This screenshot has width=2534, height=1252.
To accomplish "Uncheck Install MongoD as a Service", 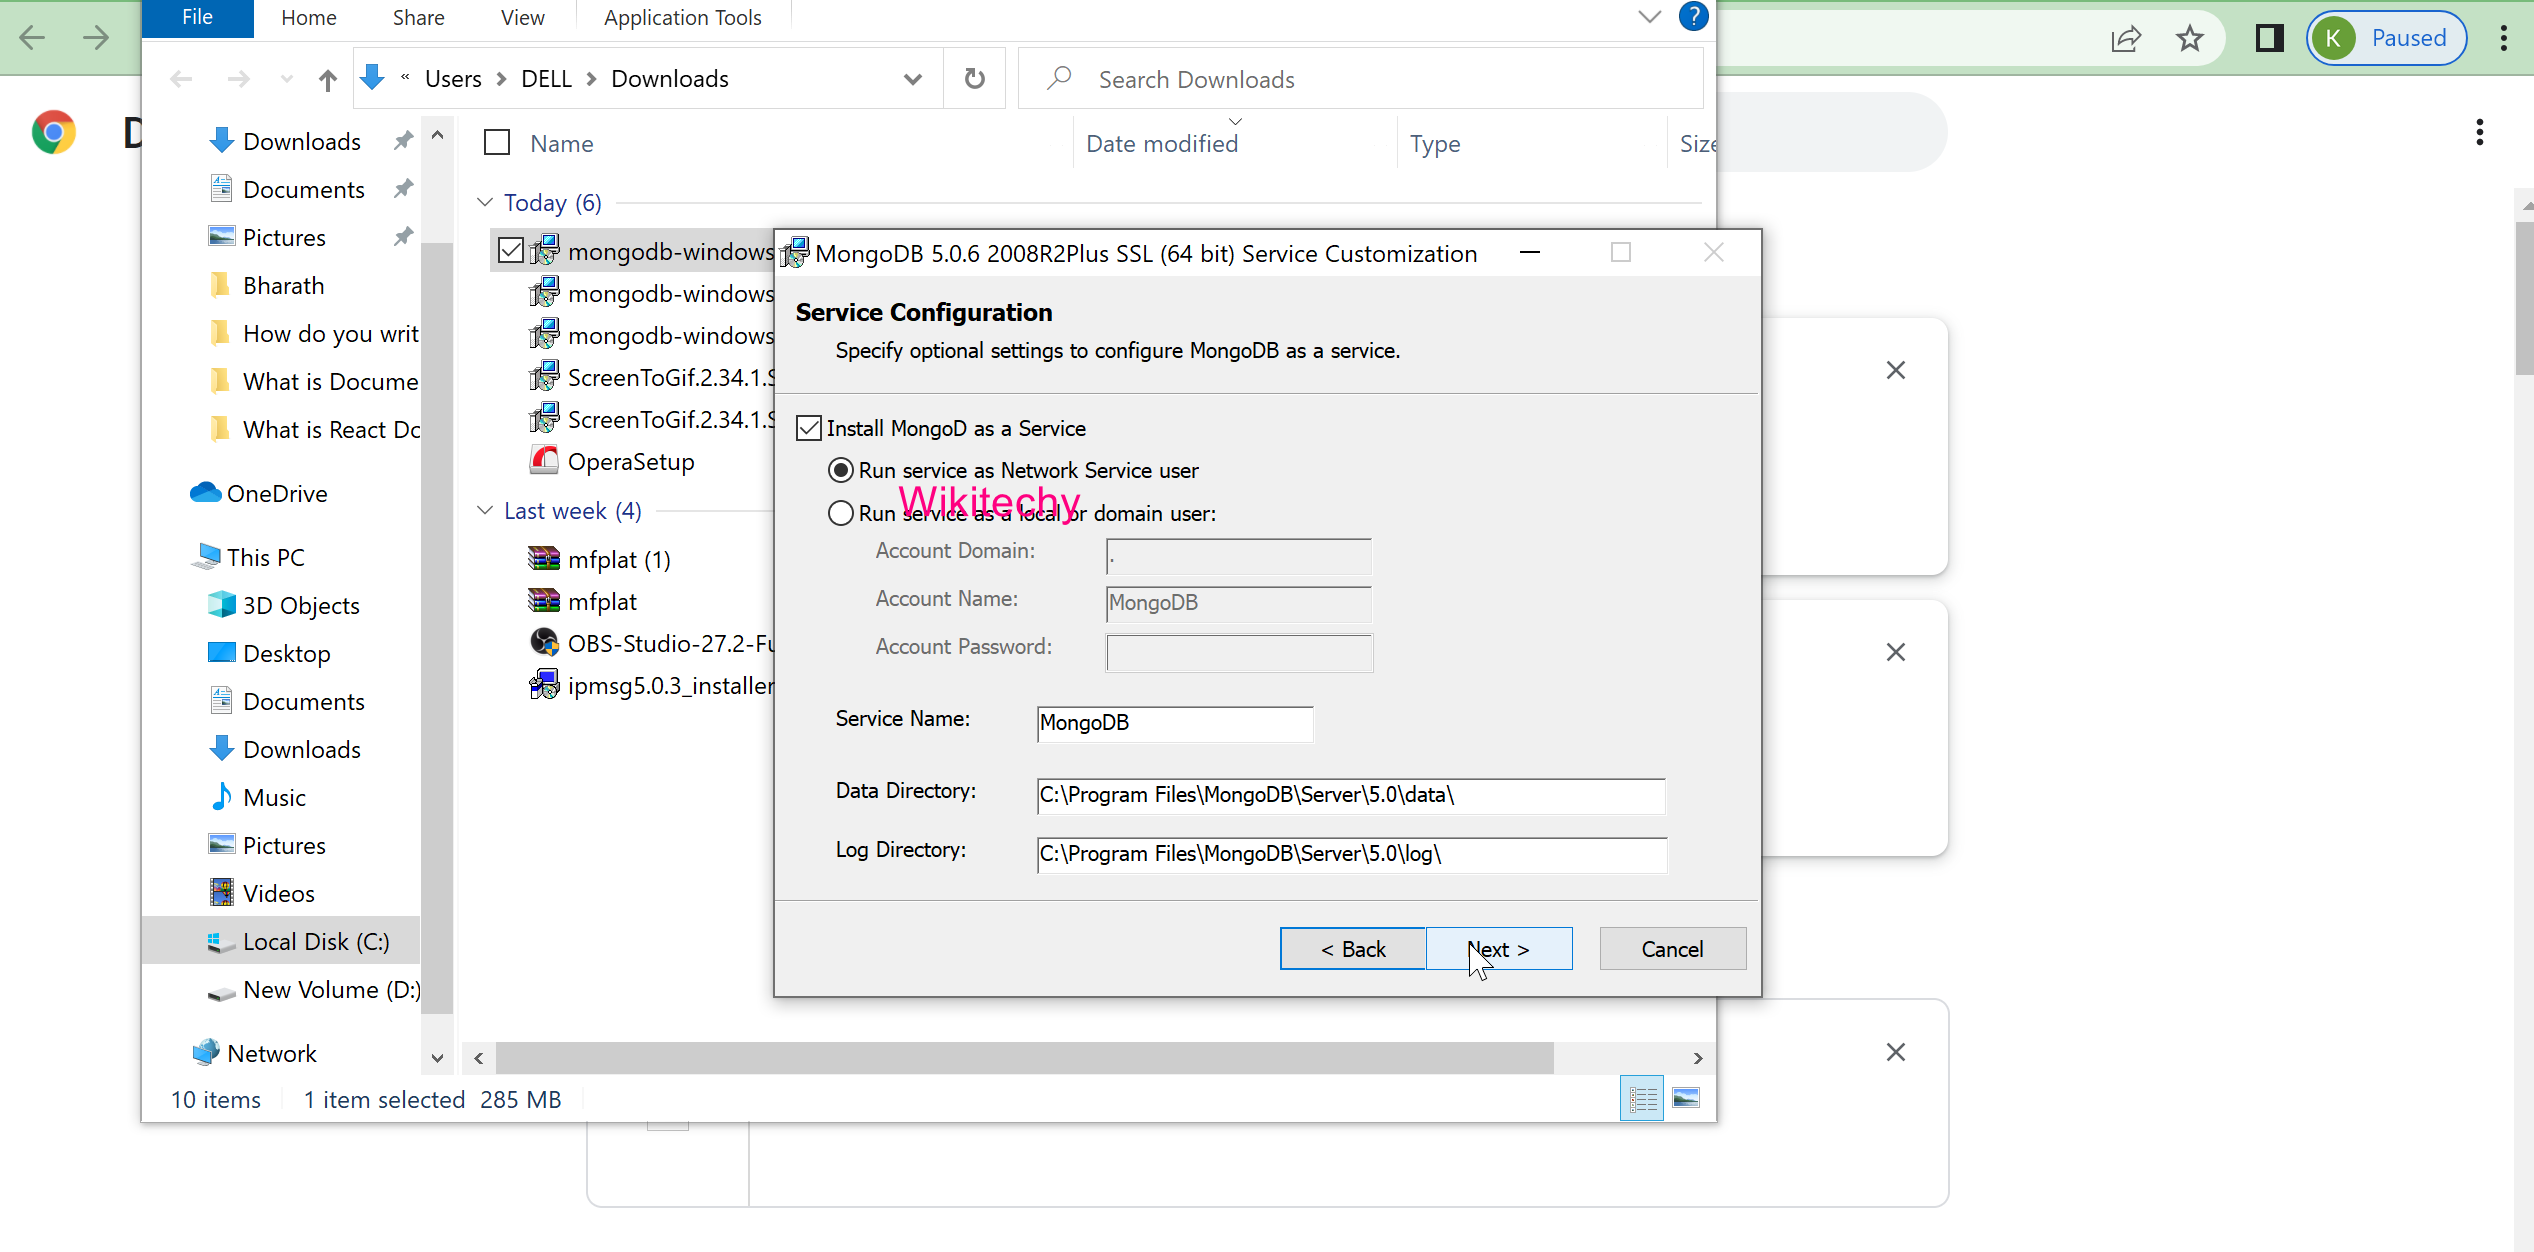I will (809, 429).
